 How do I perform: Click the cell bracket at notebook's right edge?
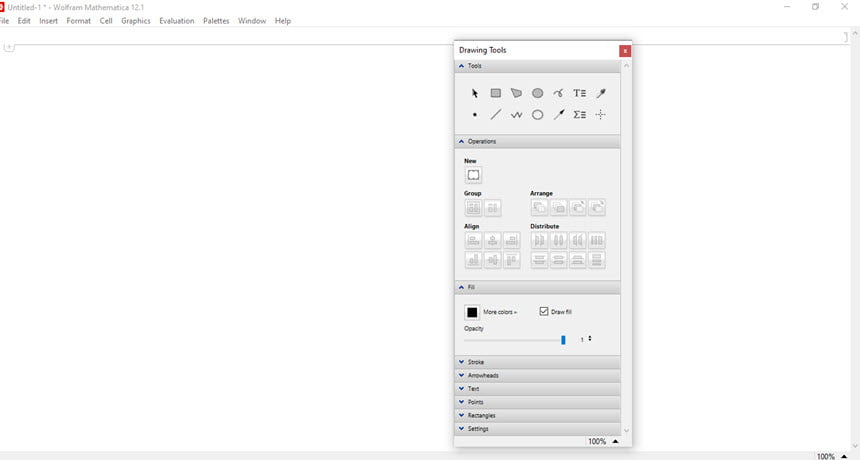[x=845, y=36]
